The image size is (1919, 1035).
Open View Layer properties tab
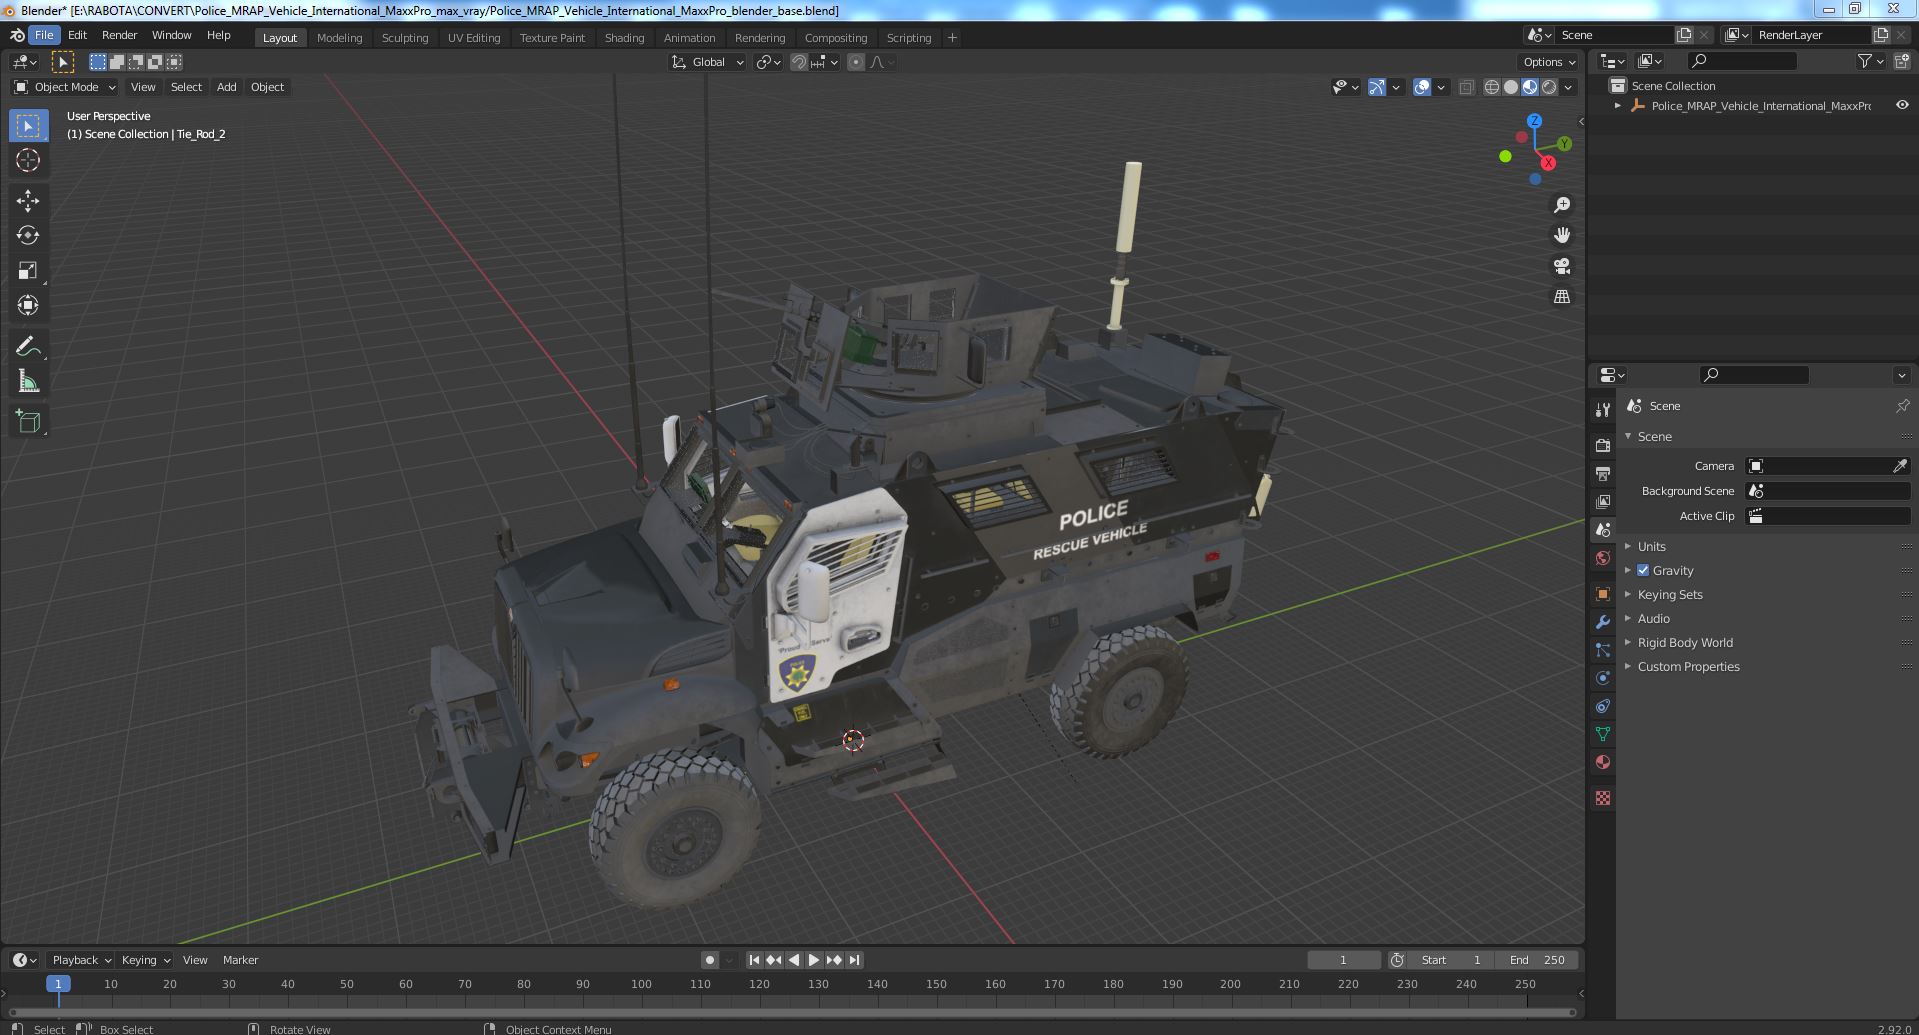pos(1603,501)
